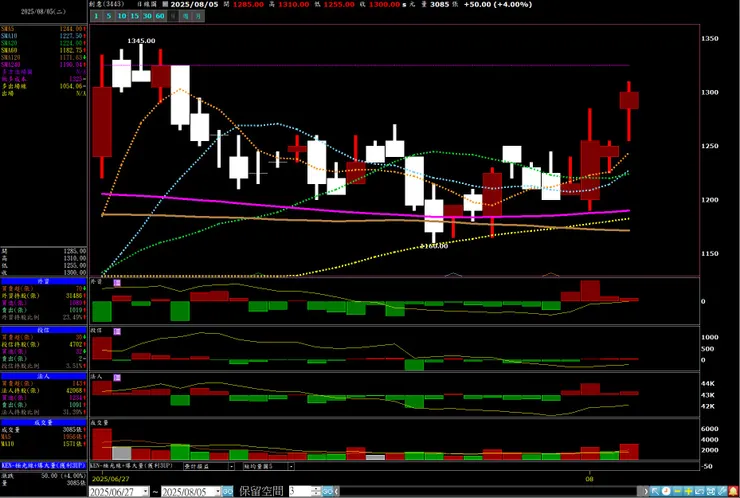Click the 2025/08/05 date in header
Image resolution: width=740 pixels, height=498 pixels.
pos(194,4)
